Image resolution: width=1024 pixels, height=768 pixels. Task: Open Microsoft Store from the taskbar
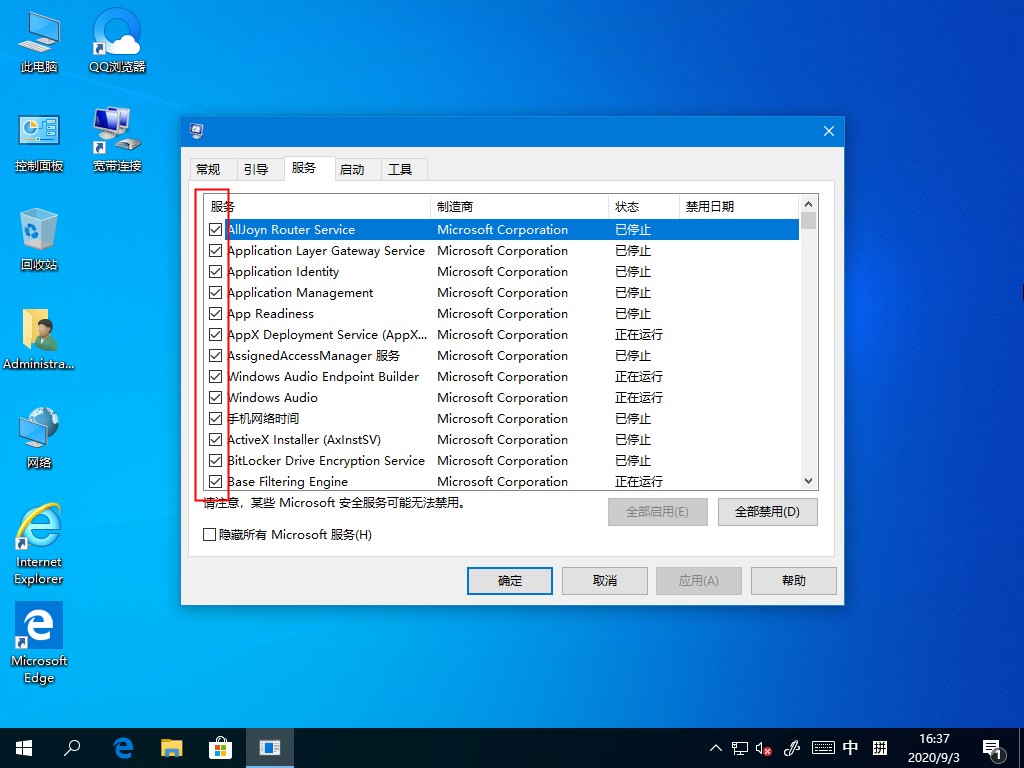(x=220, y=747)
